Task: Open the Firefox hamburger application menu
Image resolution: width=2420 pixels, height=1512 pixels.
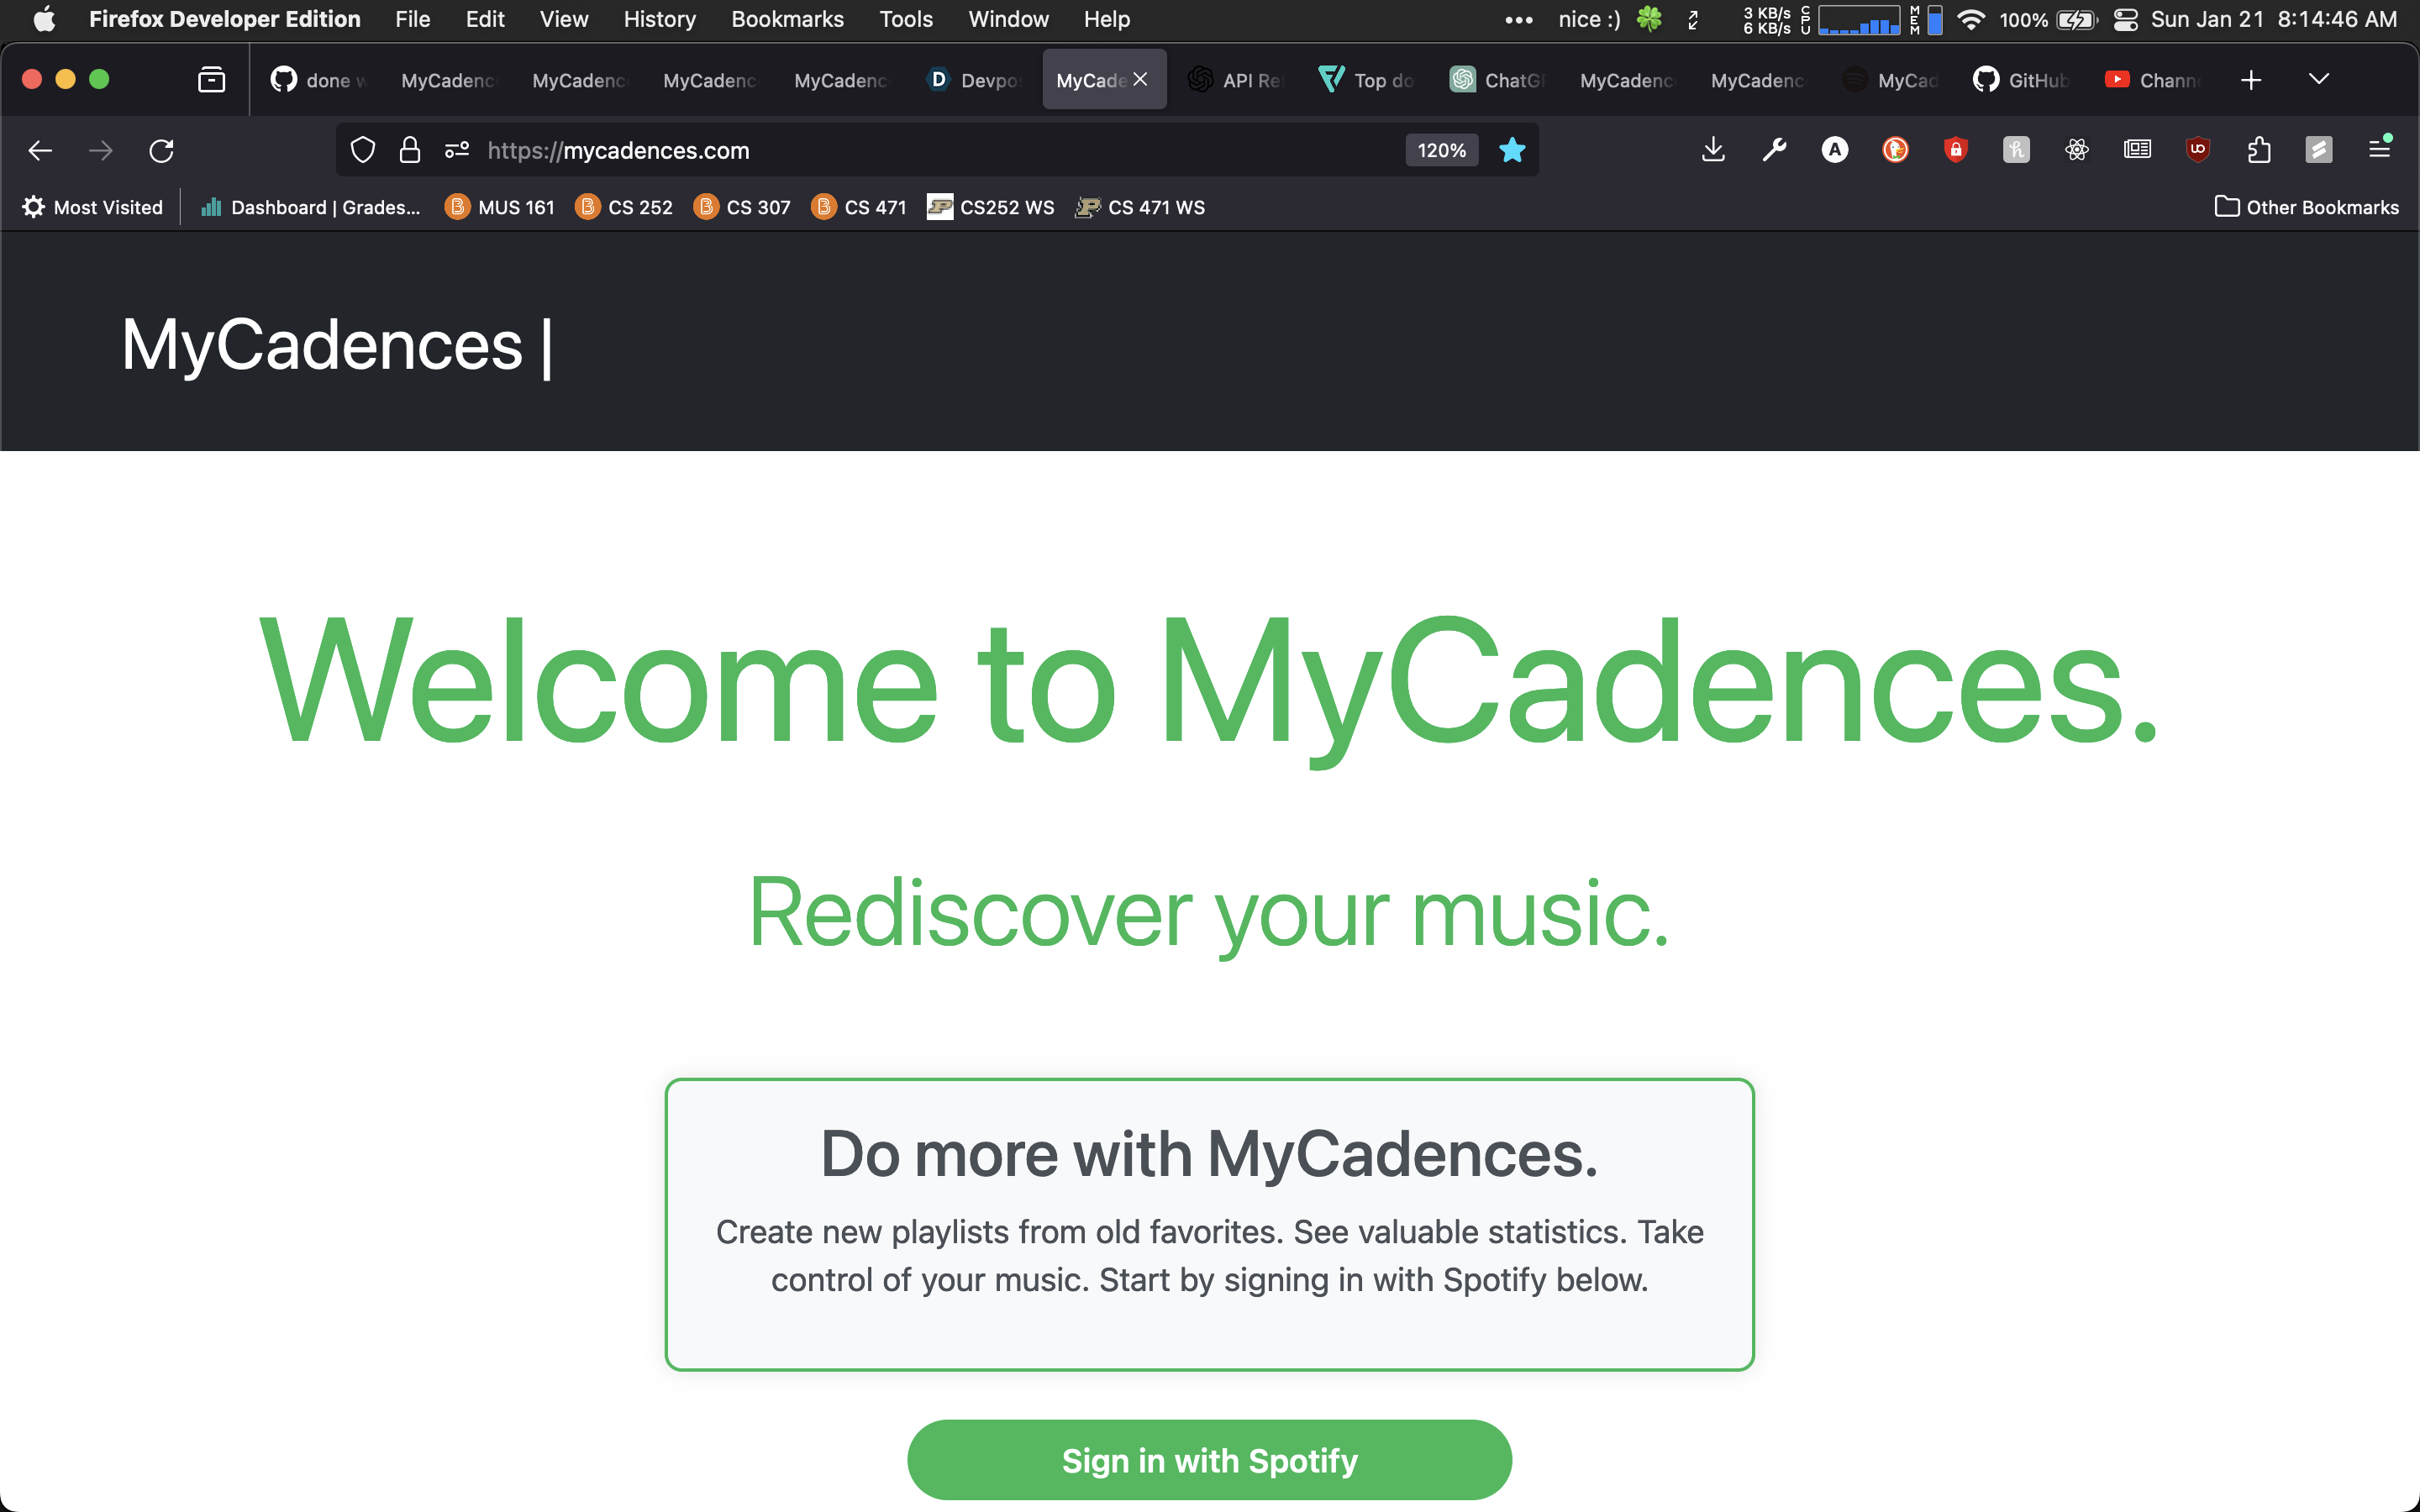Action: pos(2379,150)
